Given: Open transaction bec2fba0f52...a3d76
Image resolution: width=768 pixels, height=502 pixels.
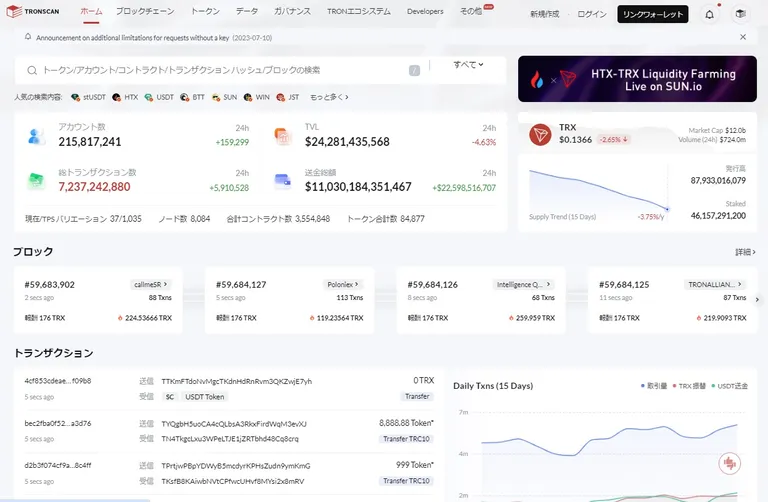Looking at the screenshot, I should pyautogui.click(x=58, y=423).
